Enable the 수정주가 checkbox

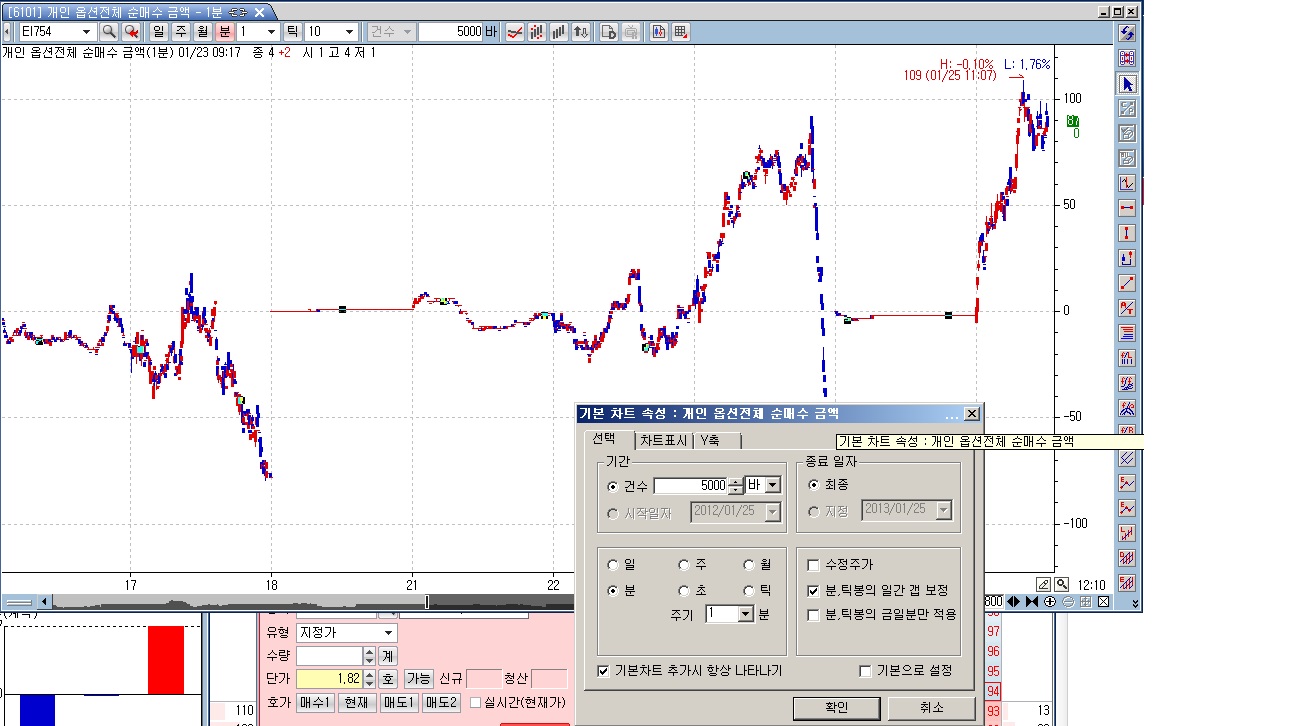(813, 565)
